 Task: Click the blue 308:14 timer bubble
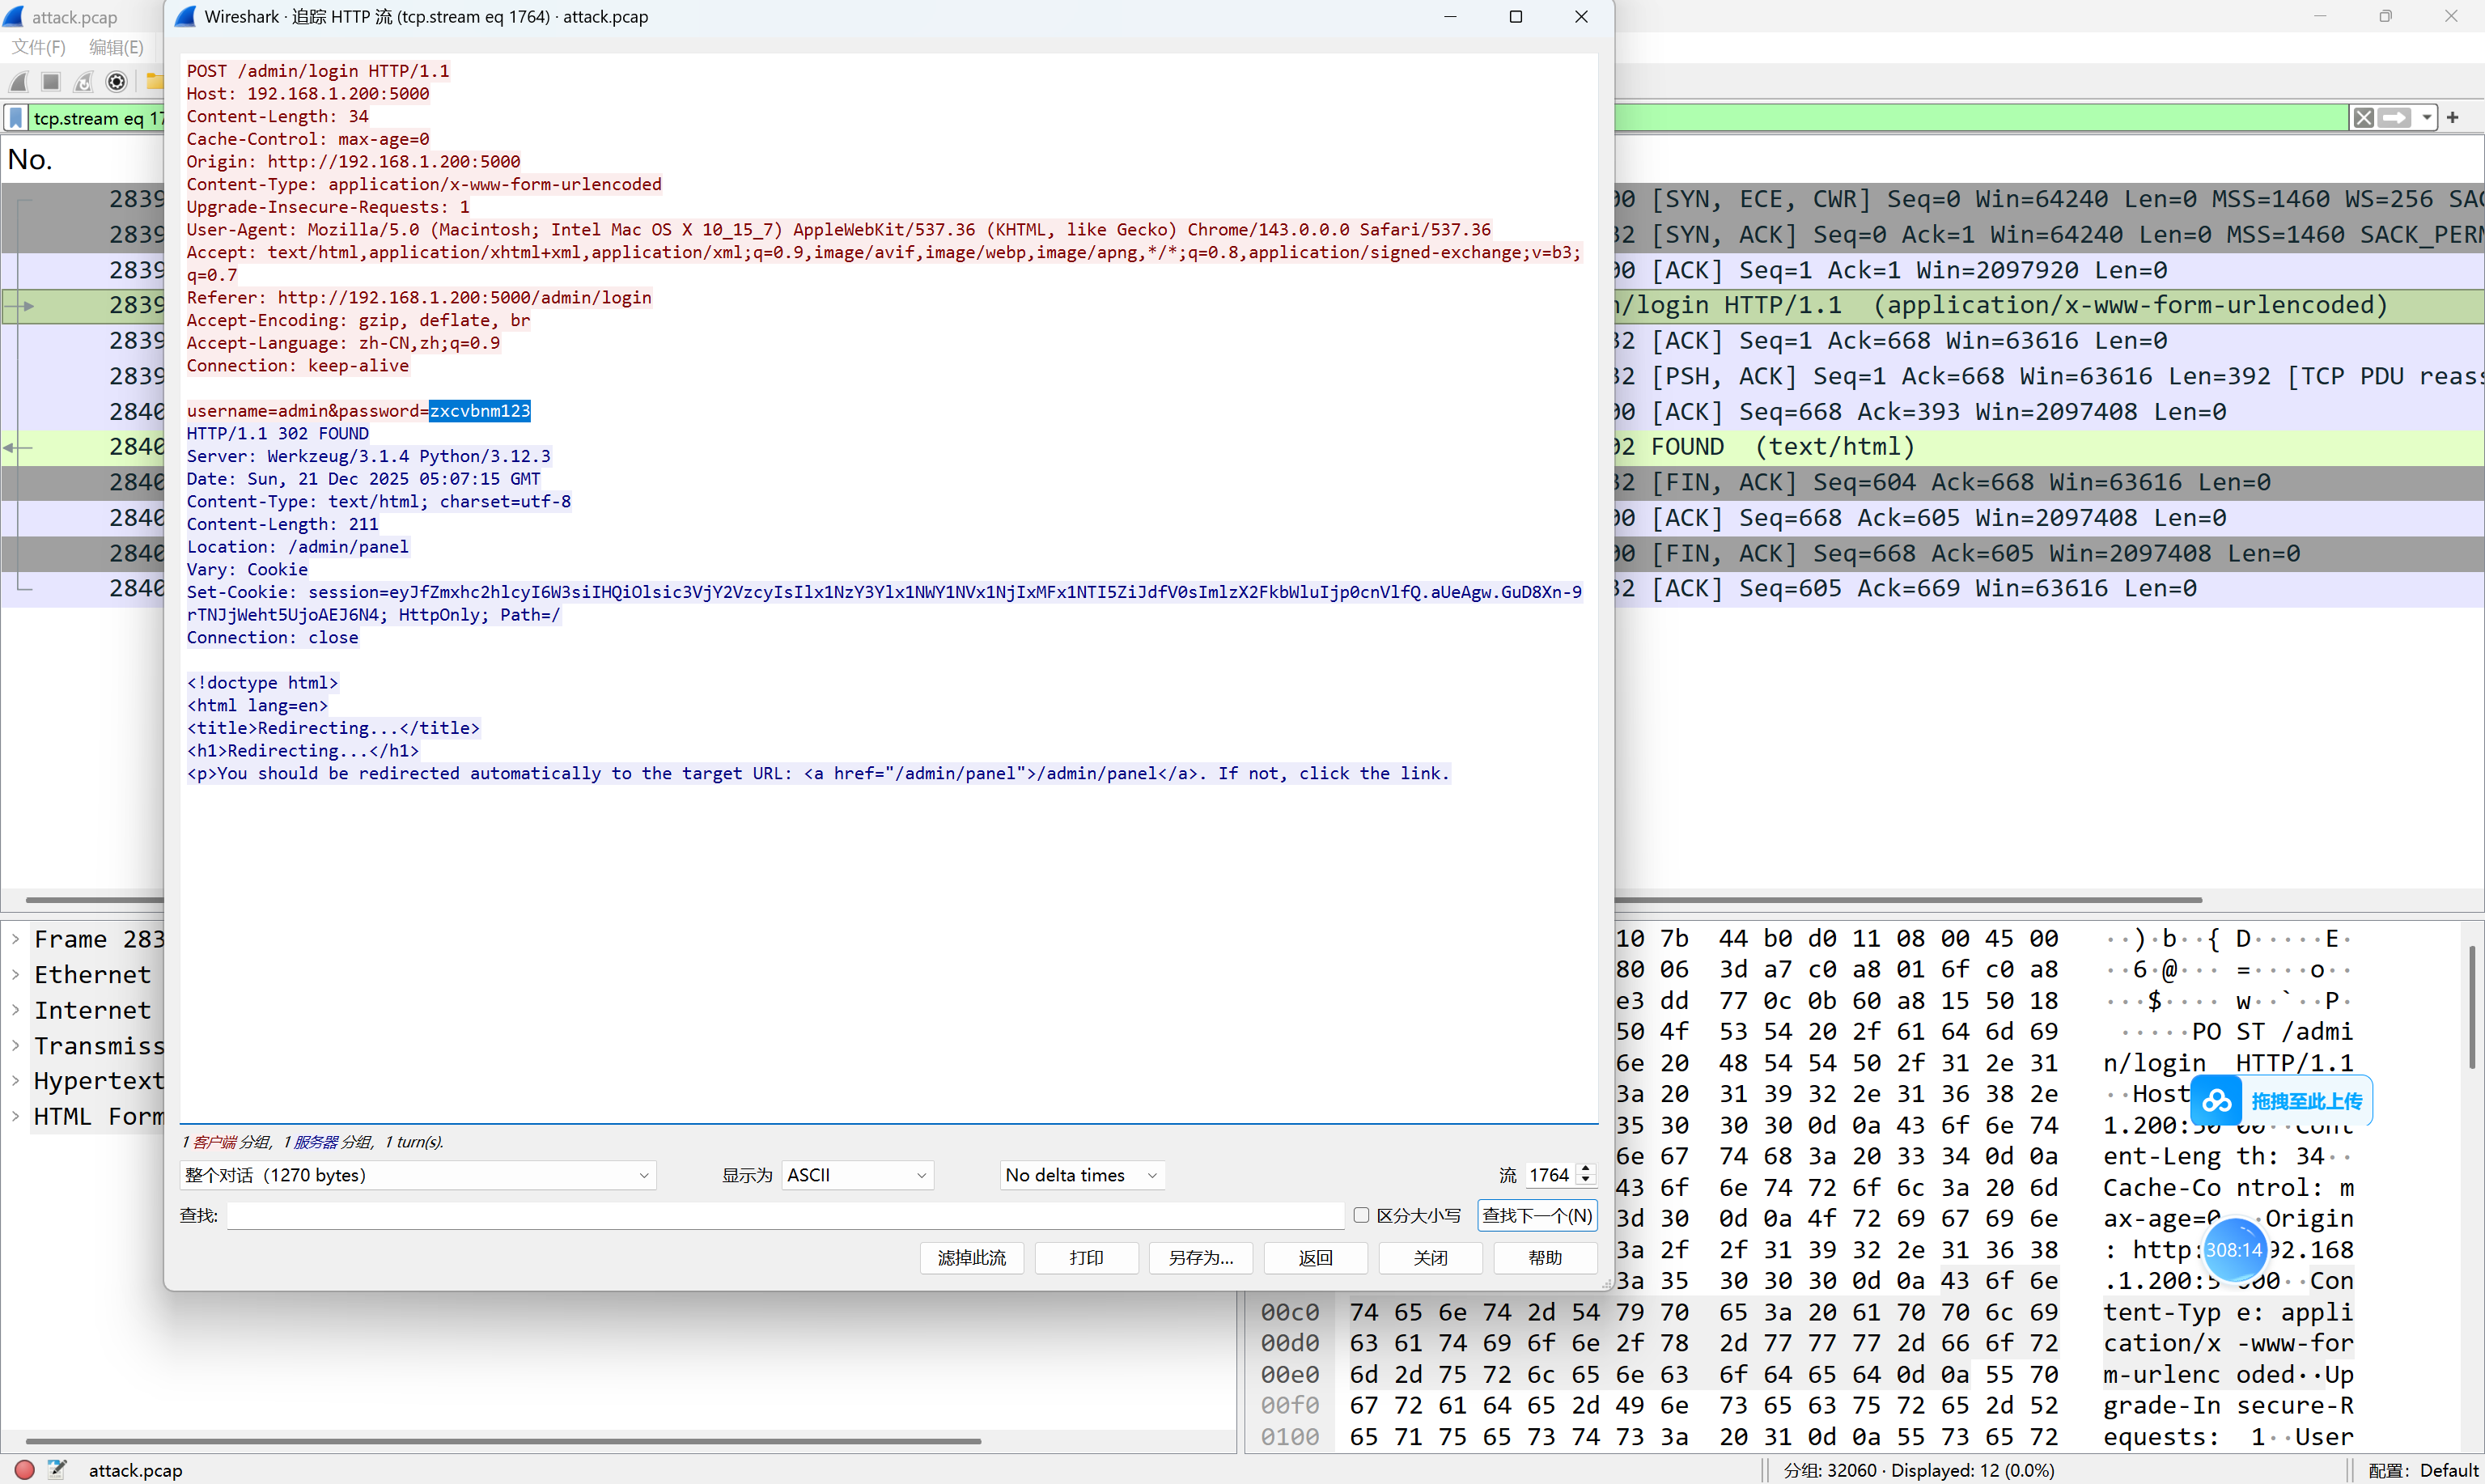2234,1250
